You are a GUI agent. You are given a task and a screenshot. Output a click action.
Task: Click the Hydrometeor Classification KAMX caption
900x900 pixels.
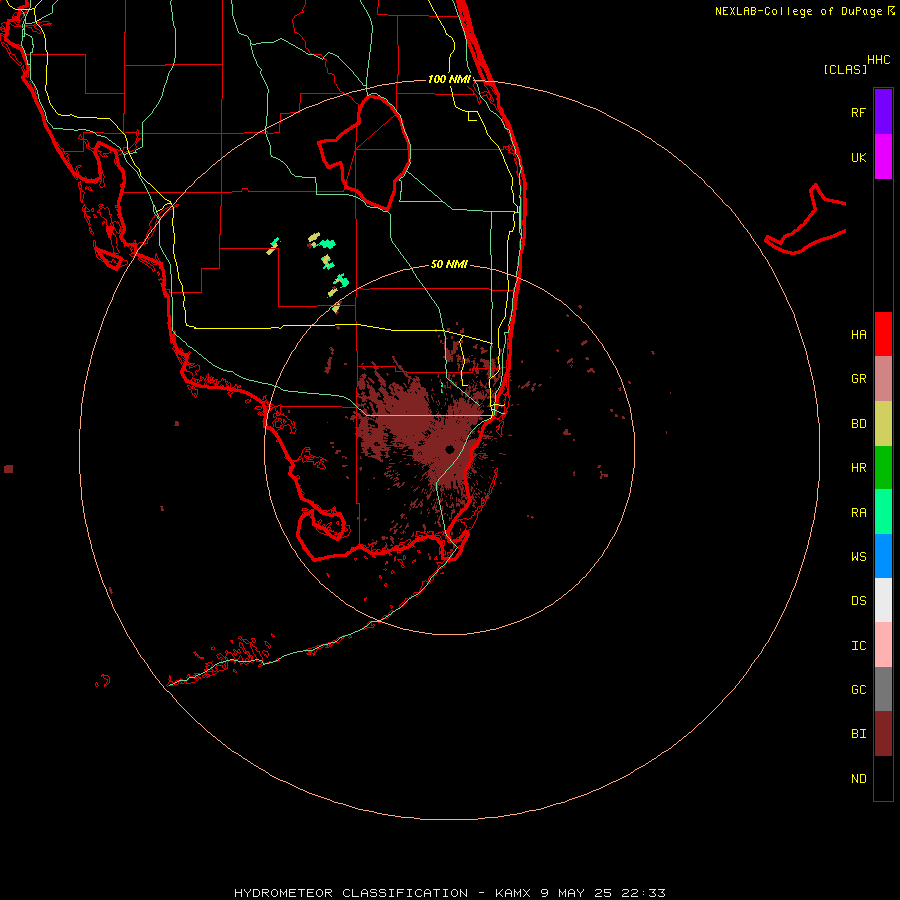point(449,893)
